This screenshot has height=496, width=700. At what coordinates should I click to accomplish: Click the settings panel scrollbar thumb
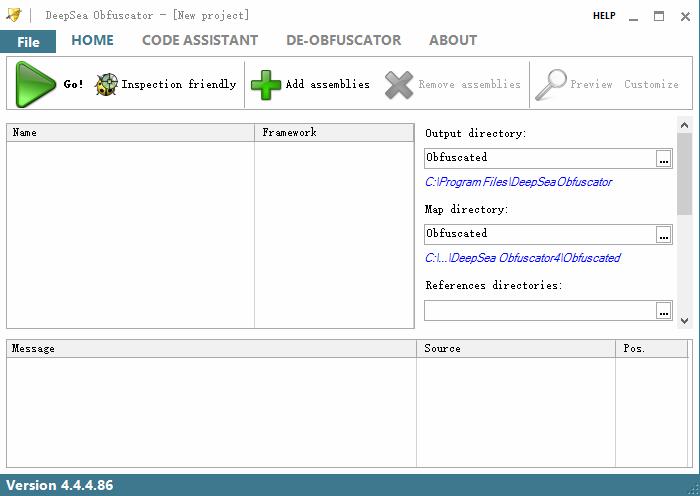pos(684,174)
